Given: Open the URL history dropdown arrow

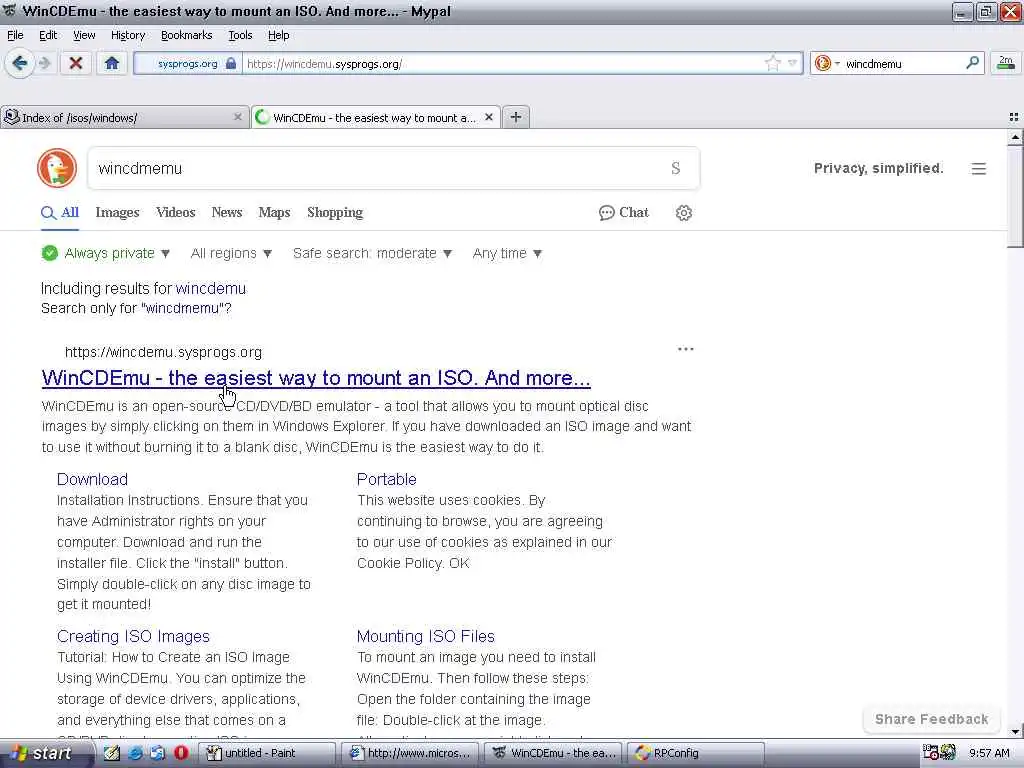Looking at the screenshot, I should (792, 63).
